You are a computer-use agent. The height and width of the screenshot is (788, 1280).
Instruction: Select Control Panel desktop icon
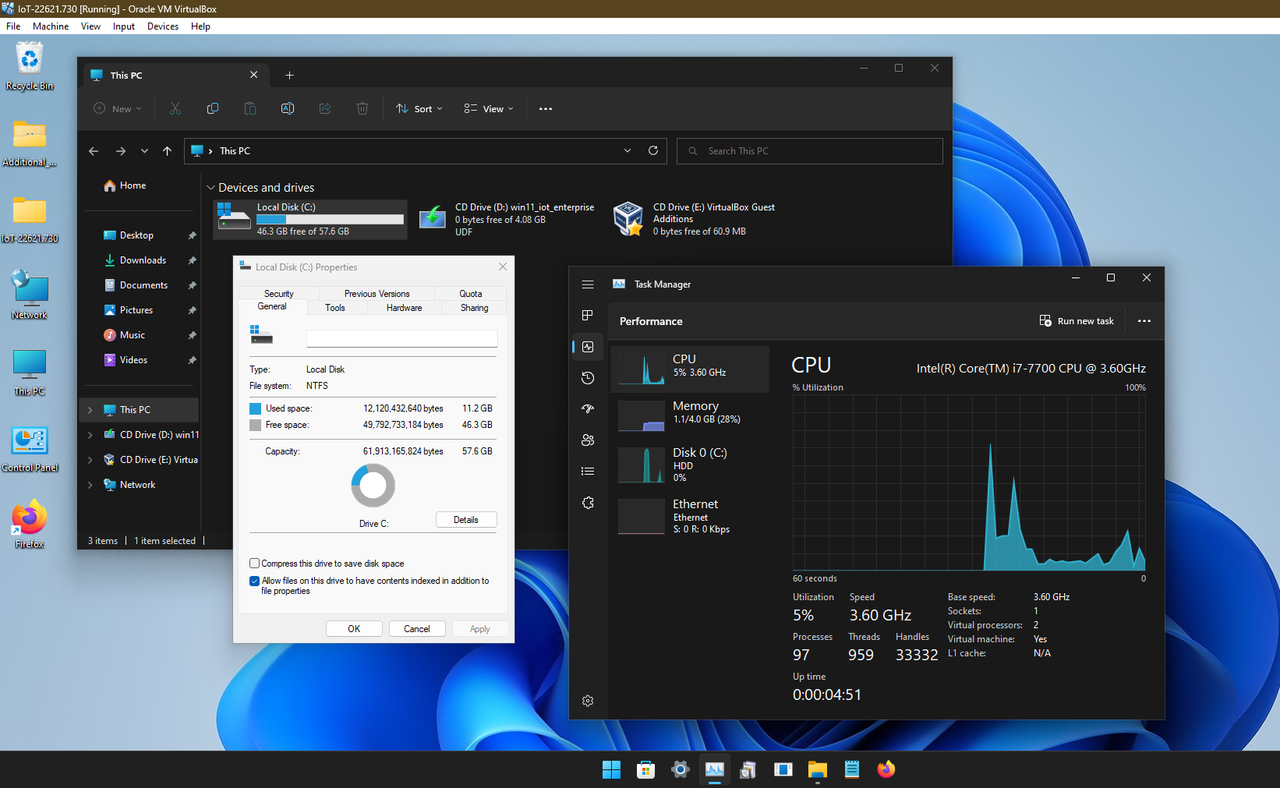30,449
